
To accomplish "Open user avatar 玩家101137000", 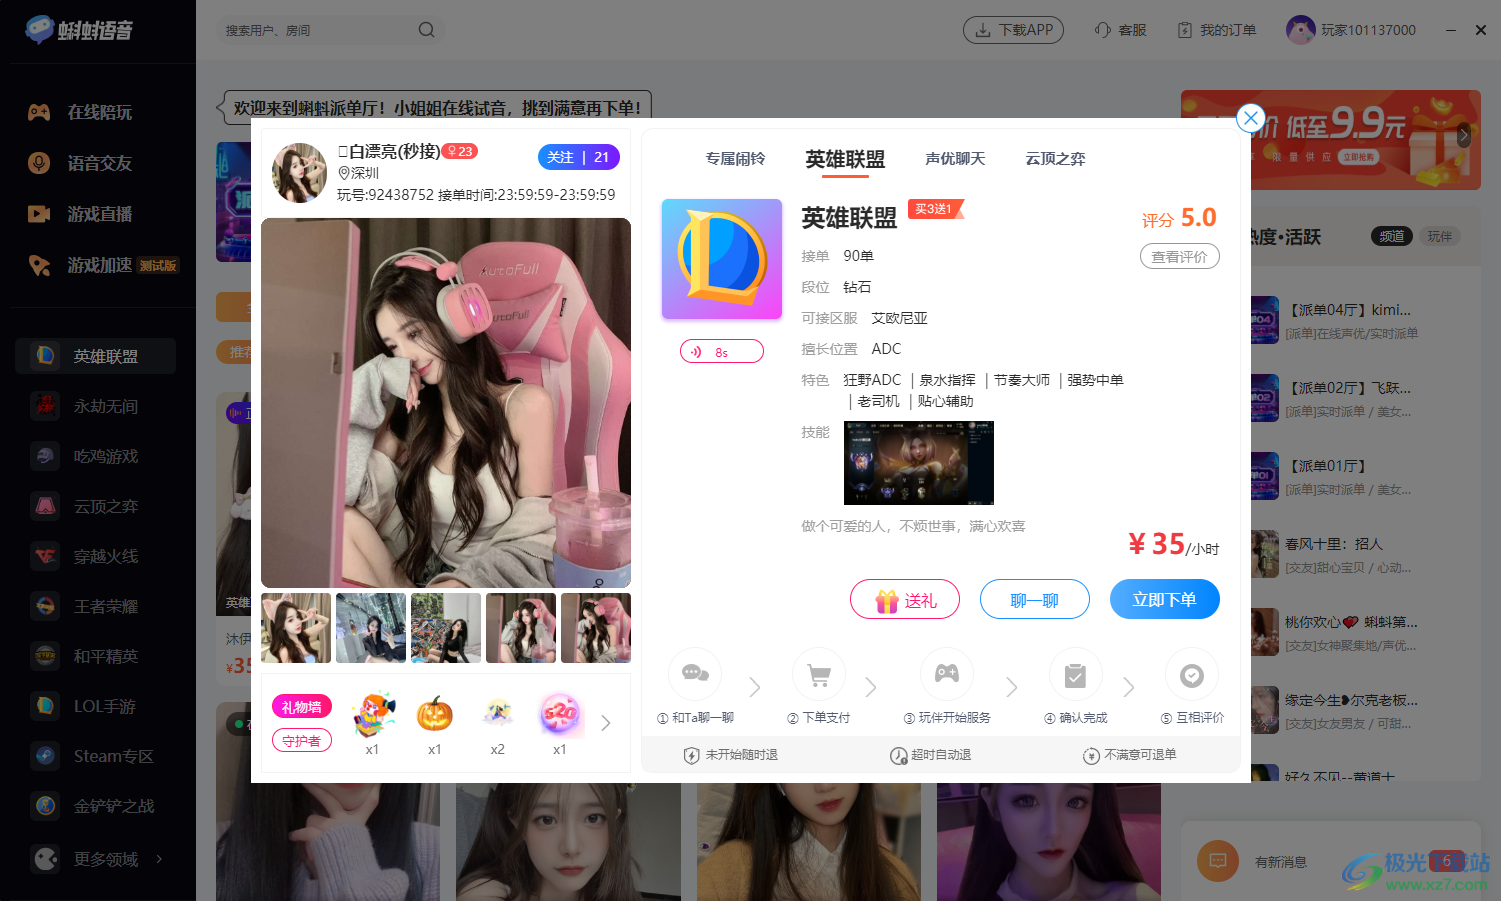I will tap(1300, 30).
